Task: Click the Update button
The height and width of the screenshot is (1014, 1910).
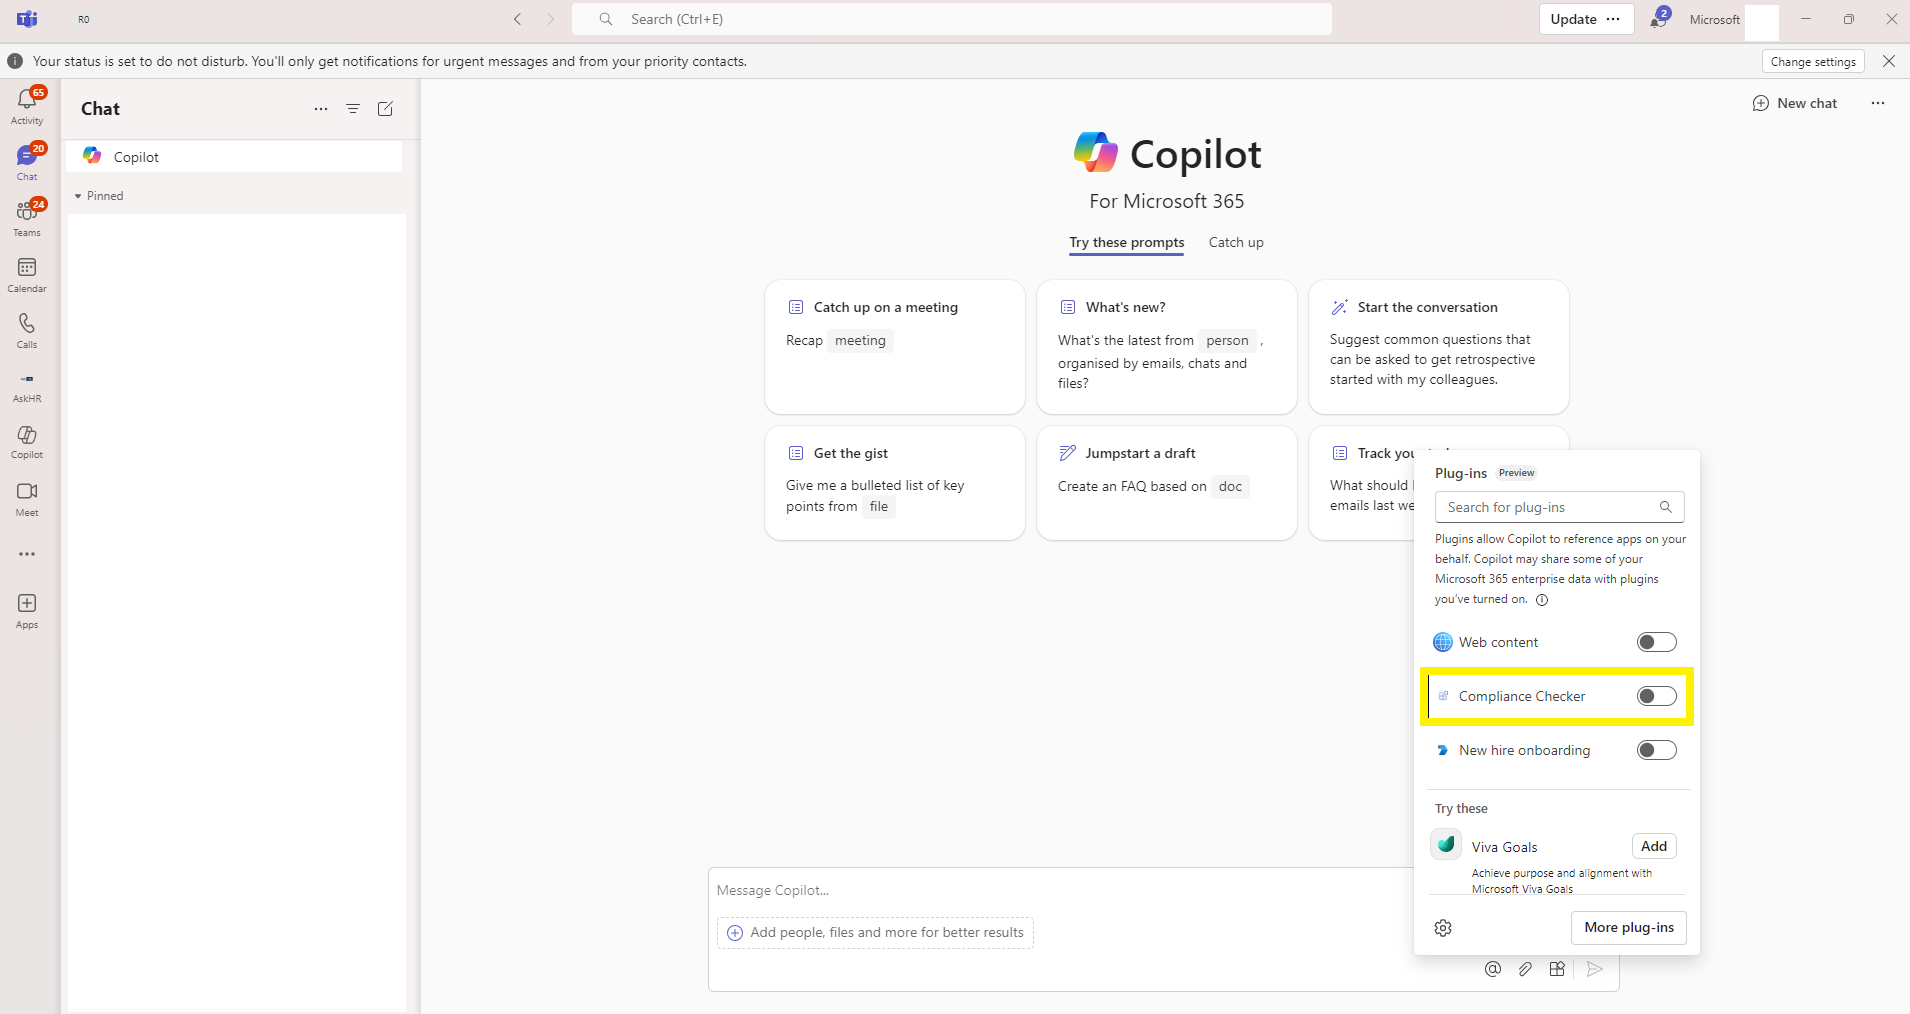Action: [1573, 19]
